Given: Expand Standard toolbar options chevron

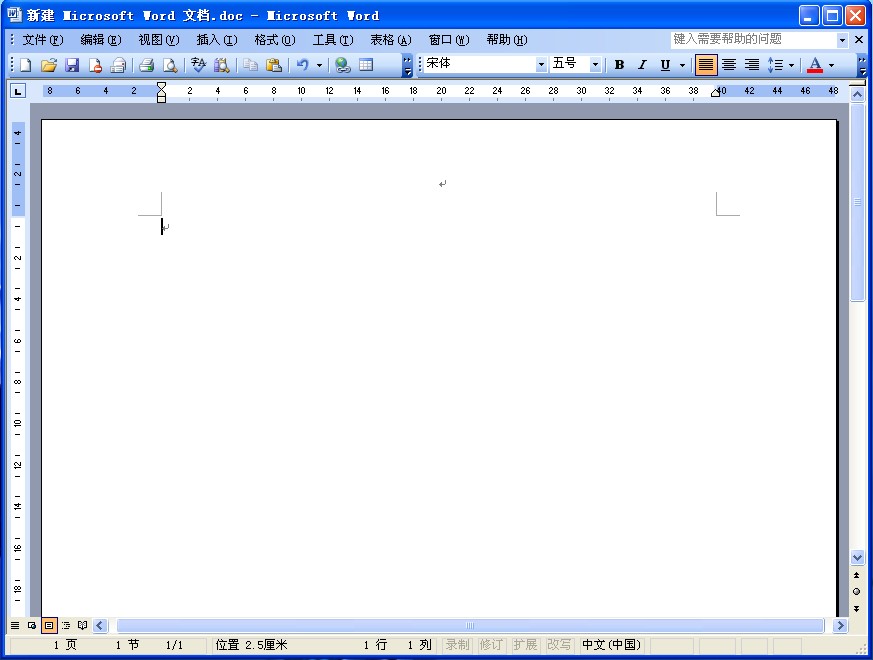Looking at the screenshot, I should pos(408,65).
